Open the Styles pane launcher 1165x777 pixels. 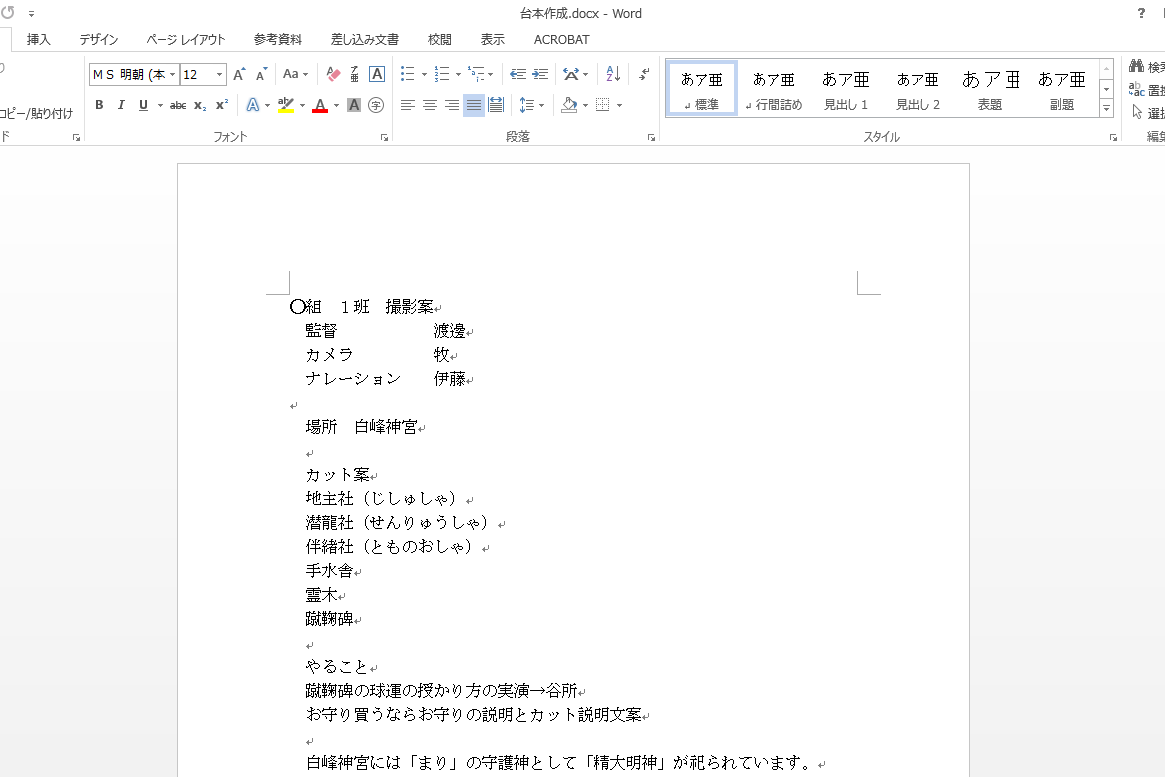(x=1113, y=137)
